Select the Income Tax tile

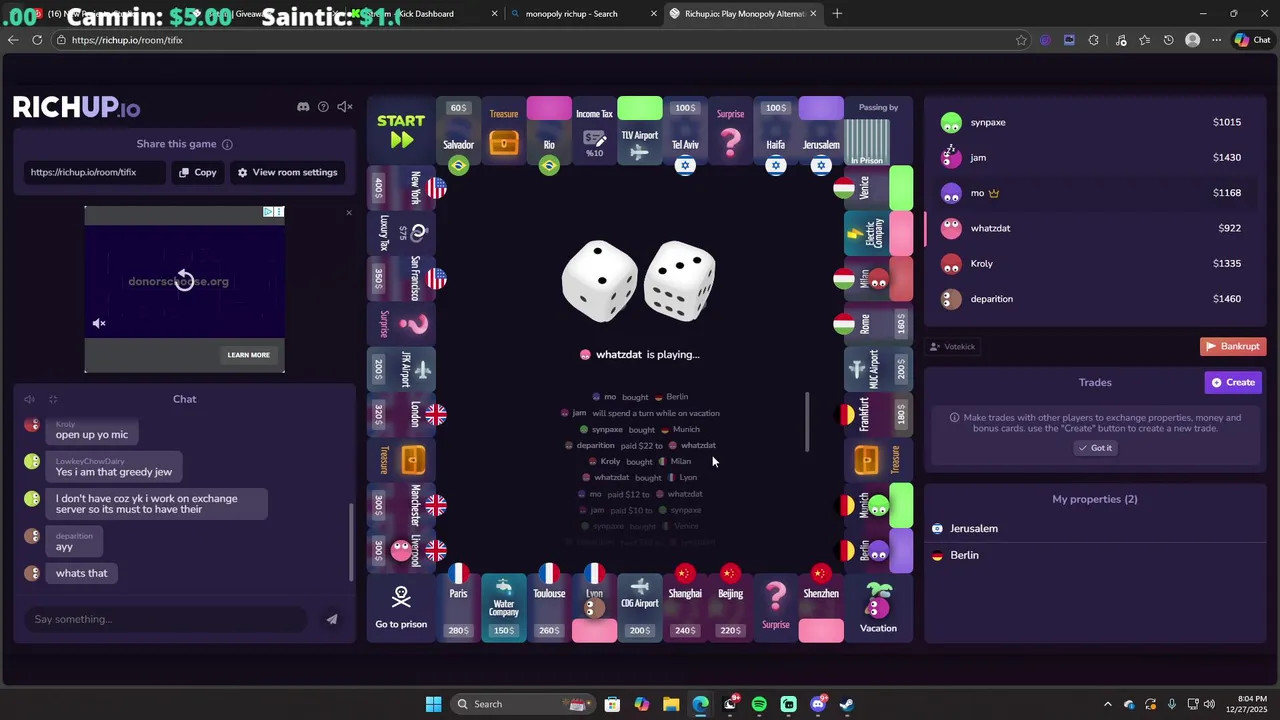click(x=594, y=131)
